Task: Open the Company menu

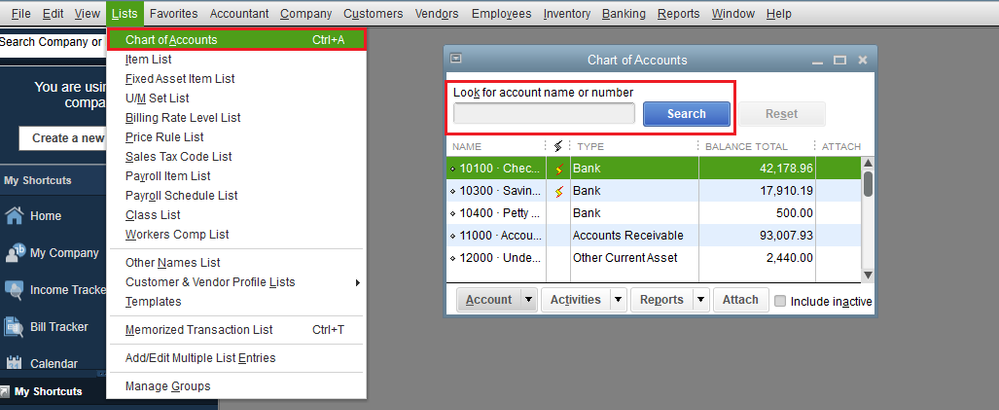Action: (306, 13)
